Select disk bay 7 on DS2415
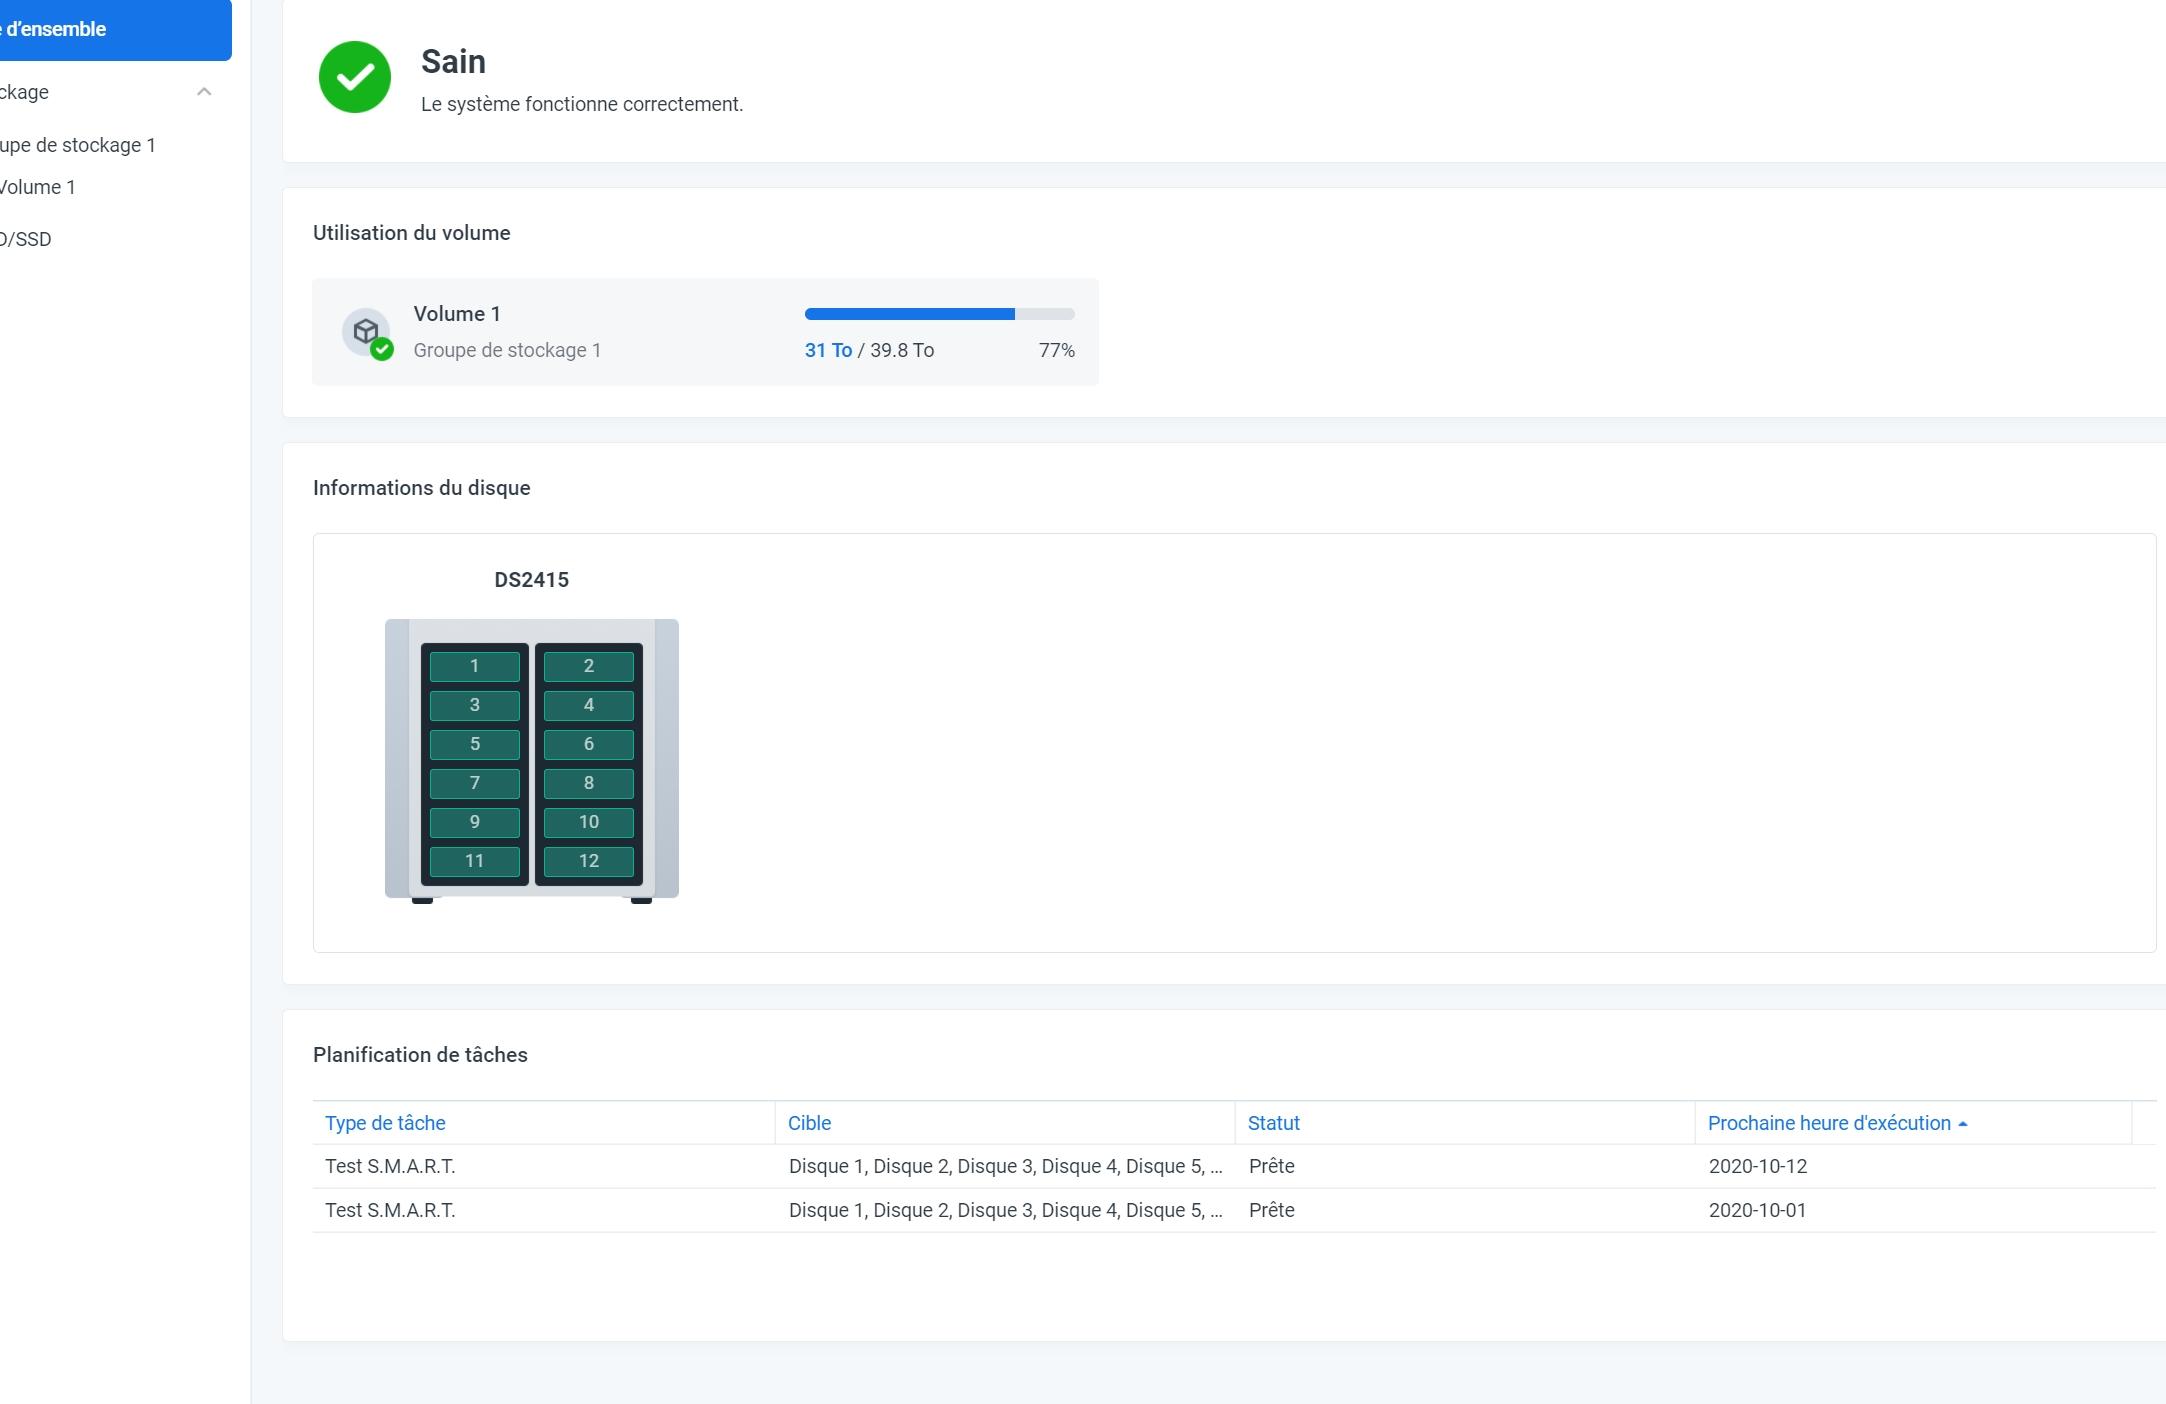The image size is (2166, 1404). pos(474,783)
